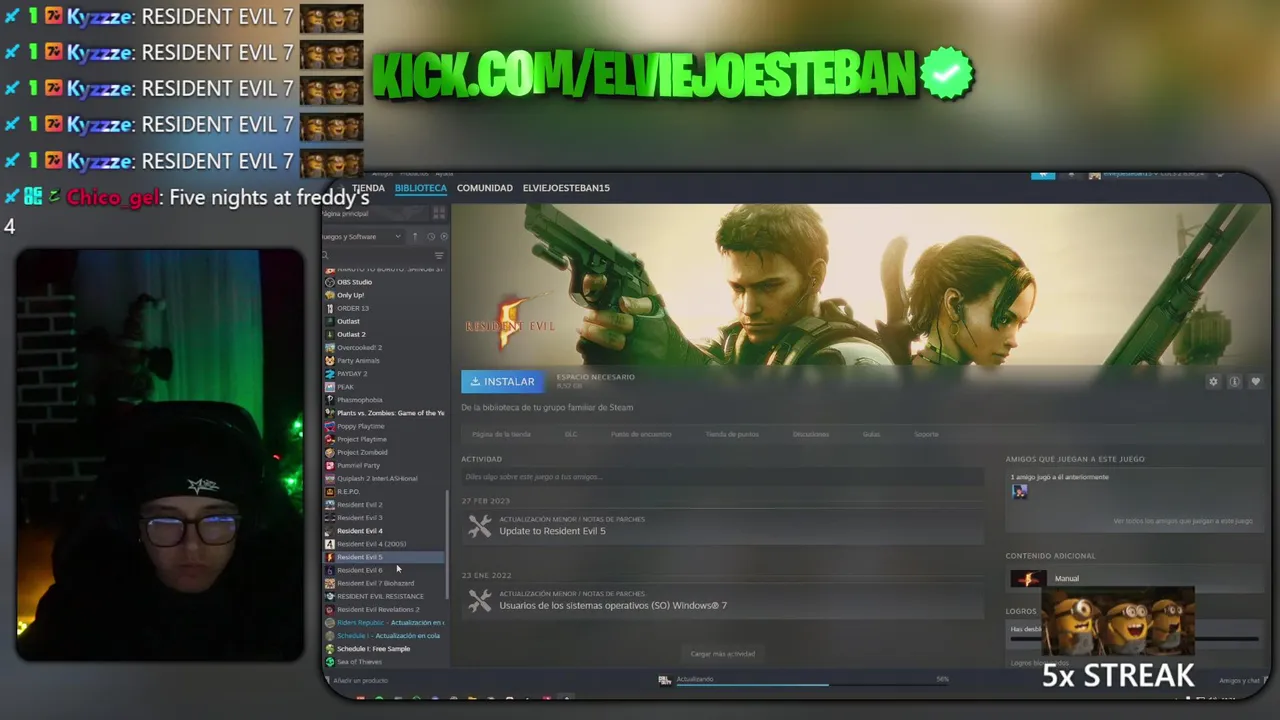Click the PAYDAY 2 game icon
The width and height of the screenshot is (1280, 720).
coord(330,373)
